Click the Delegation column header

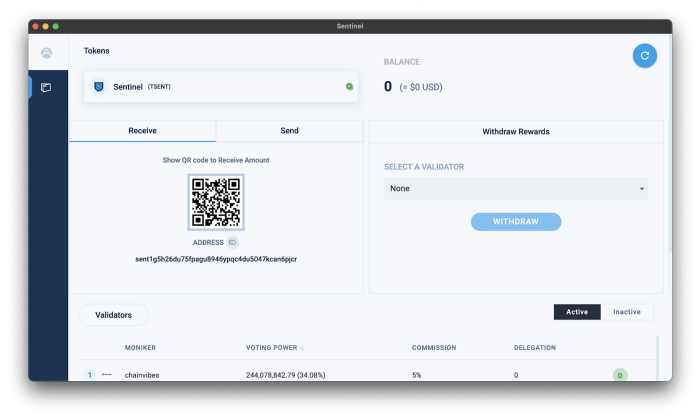(x=534, y=347)
